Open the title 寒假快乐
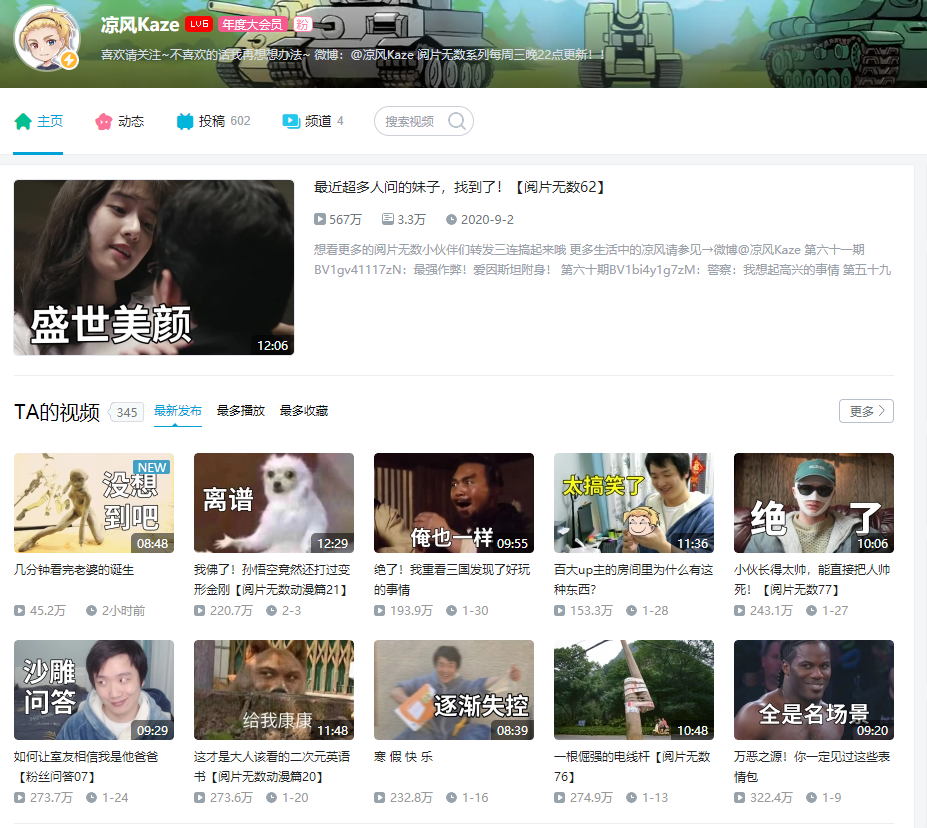The height and width of the screenshot is (828, 927). click(403, 756)
